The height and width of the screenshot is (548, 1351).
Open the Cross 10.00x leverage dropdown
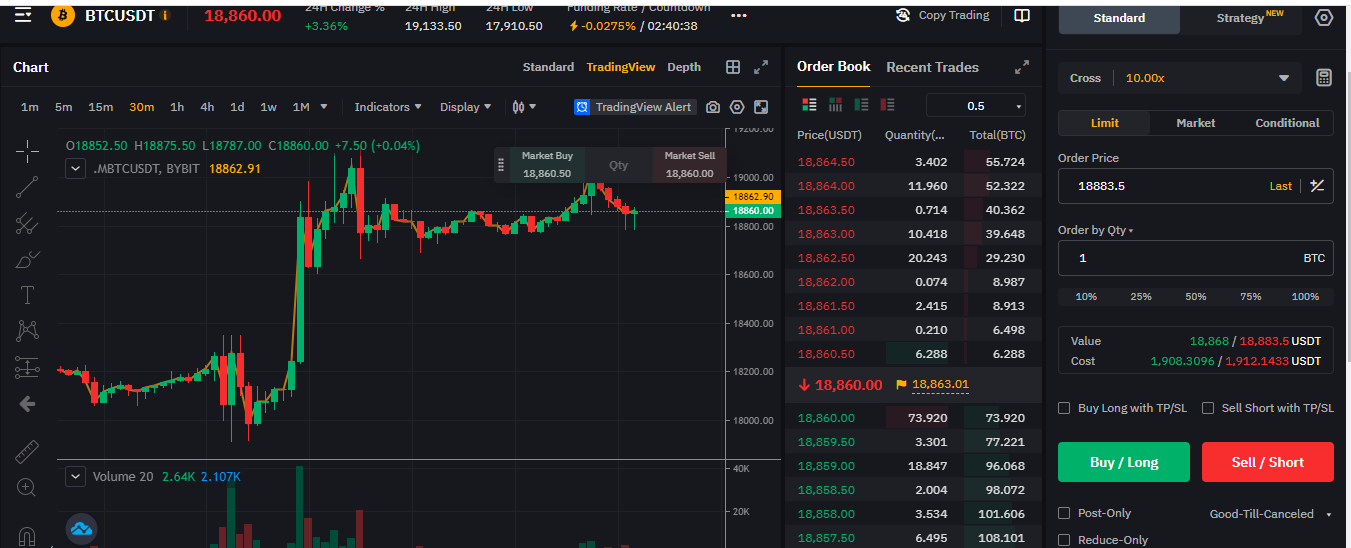1180,78
